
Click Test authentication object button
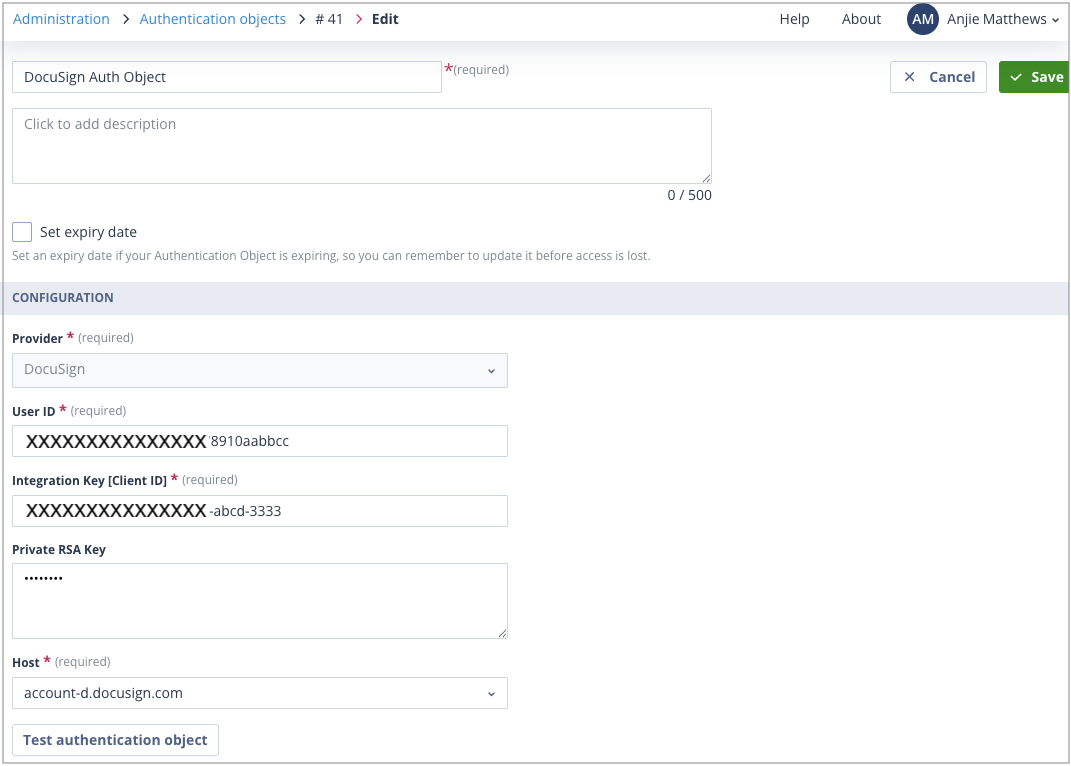115,740
